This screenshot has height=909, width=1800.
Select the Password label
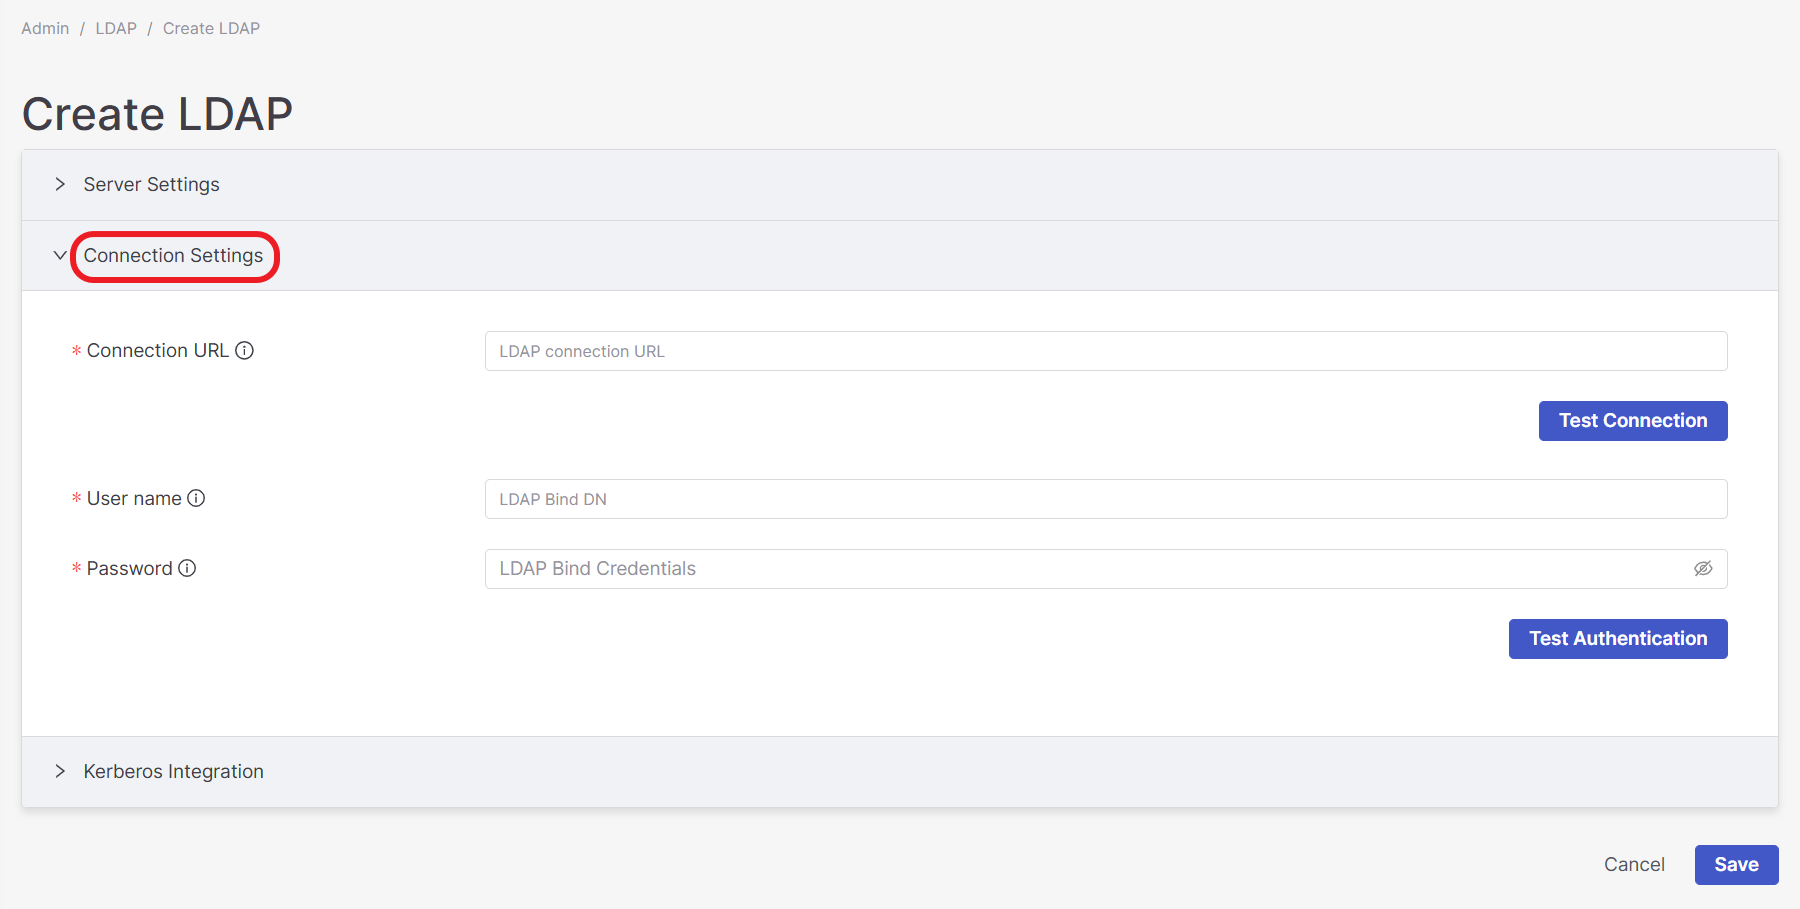(129, 568)
